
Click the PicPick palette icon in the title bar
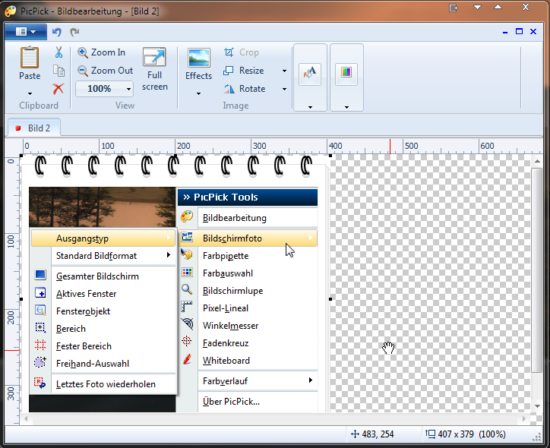pyautogui.click(x=11, y=11)
